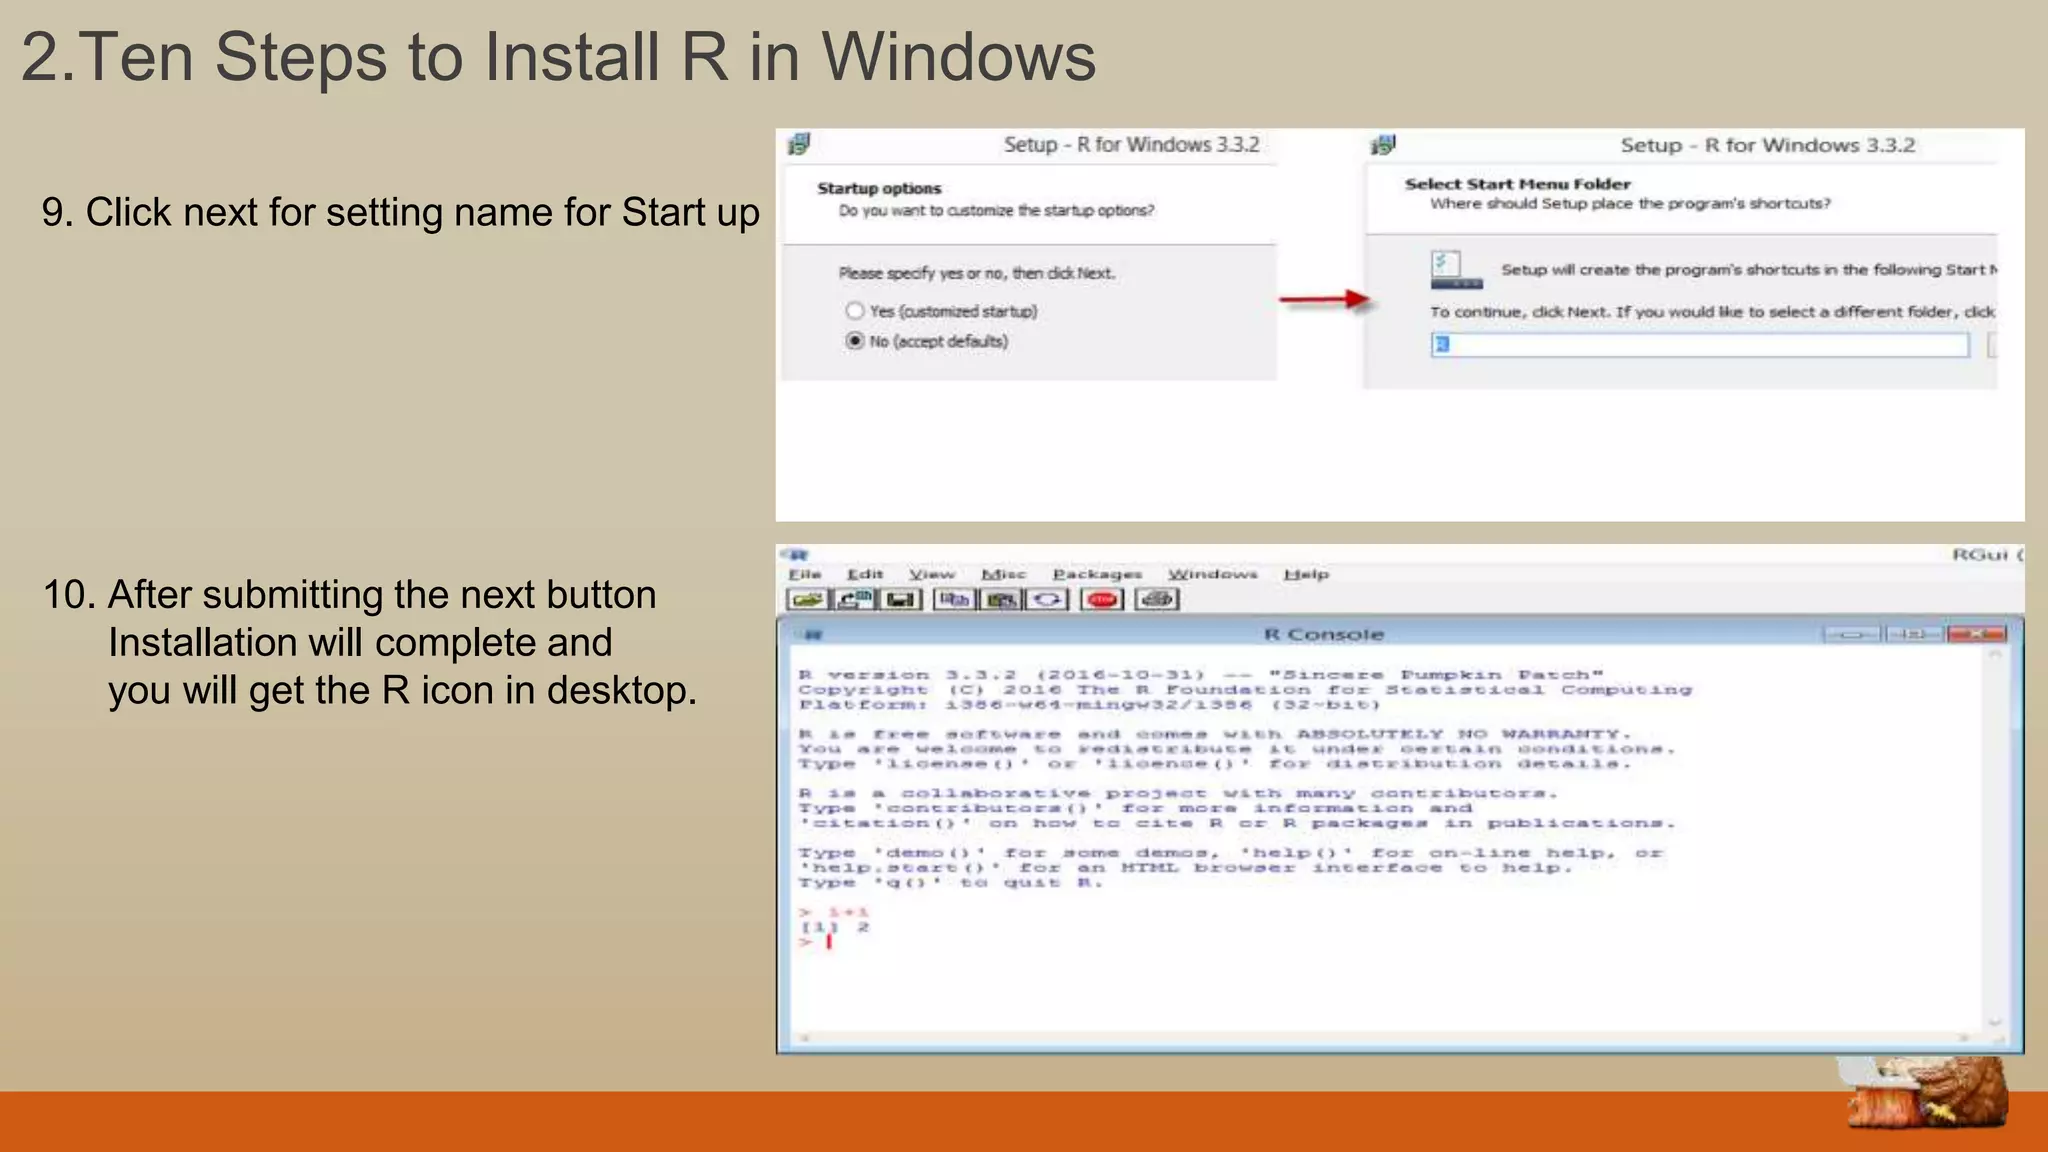
Task: Open the File menu in RGui
Action: coord(804,574)
